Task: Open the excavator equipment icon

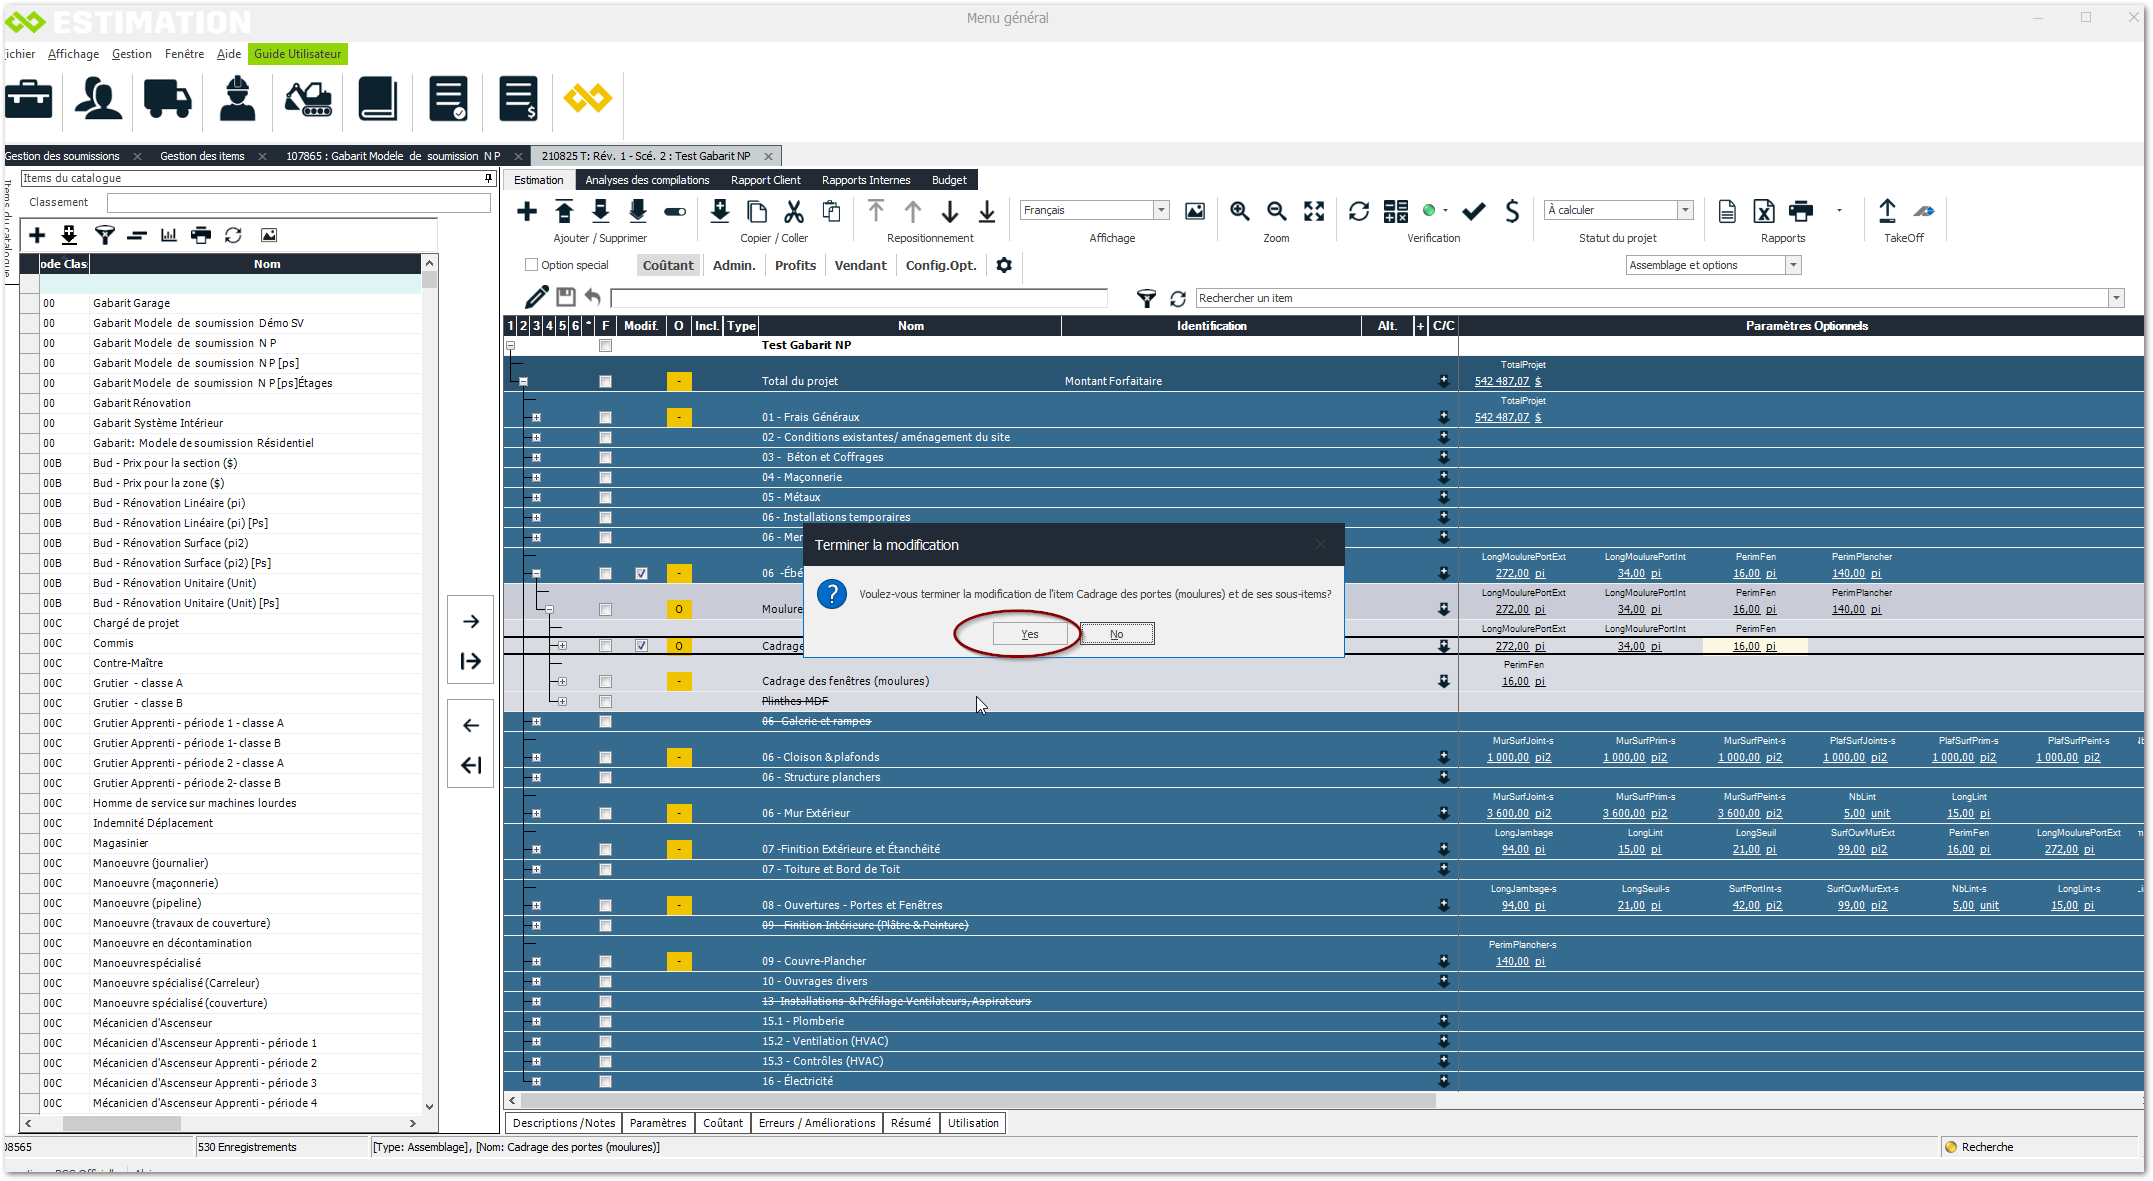Action: tap(308, 99)
